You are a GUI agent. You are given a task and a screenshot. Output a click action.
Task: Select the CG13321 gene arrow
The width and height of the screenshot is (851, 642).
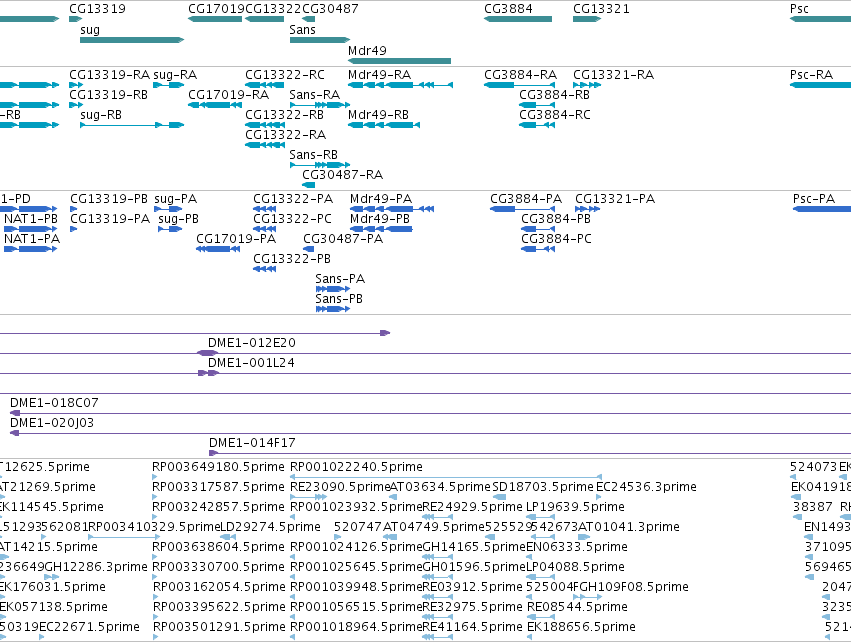point(587,19)
